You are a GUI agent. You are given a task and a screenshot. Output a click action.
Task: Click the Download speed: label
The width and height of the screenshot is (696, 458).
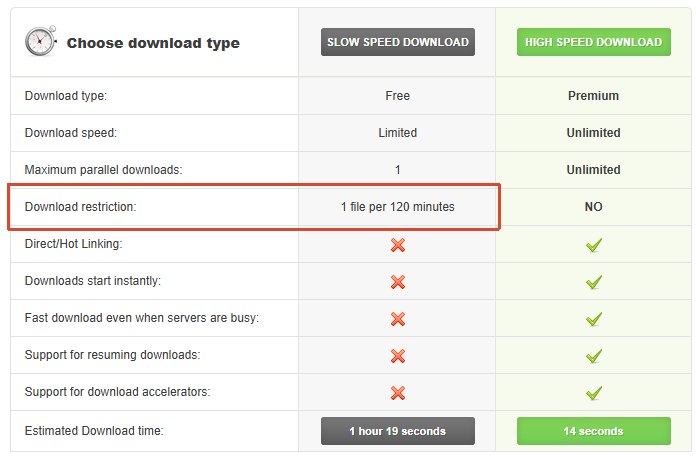71,133
